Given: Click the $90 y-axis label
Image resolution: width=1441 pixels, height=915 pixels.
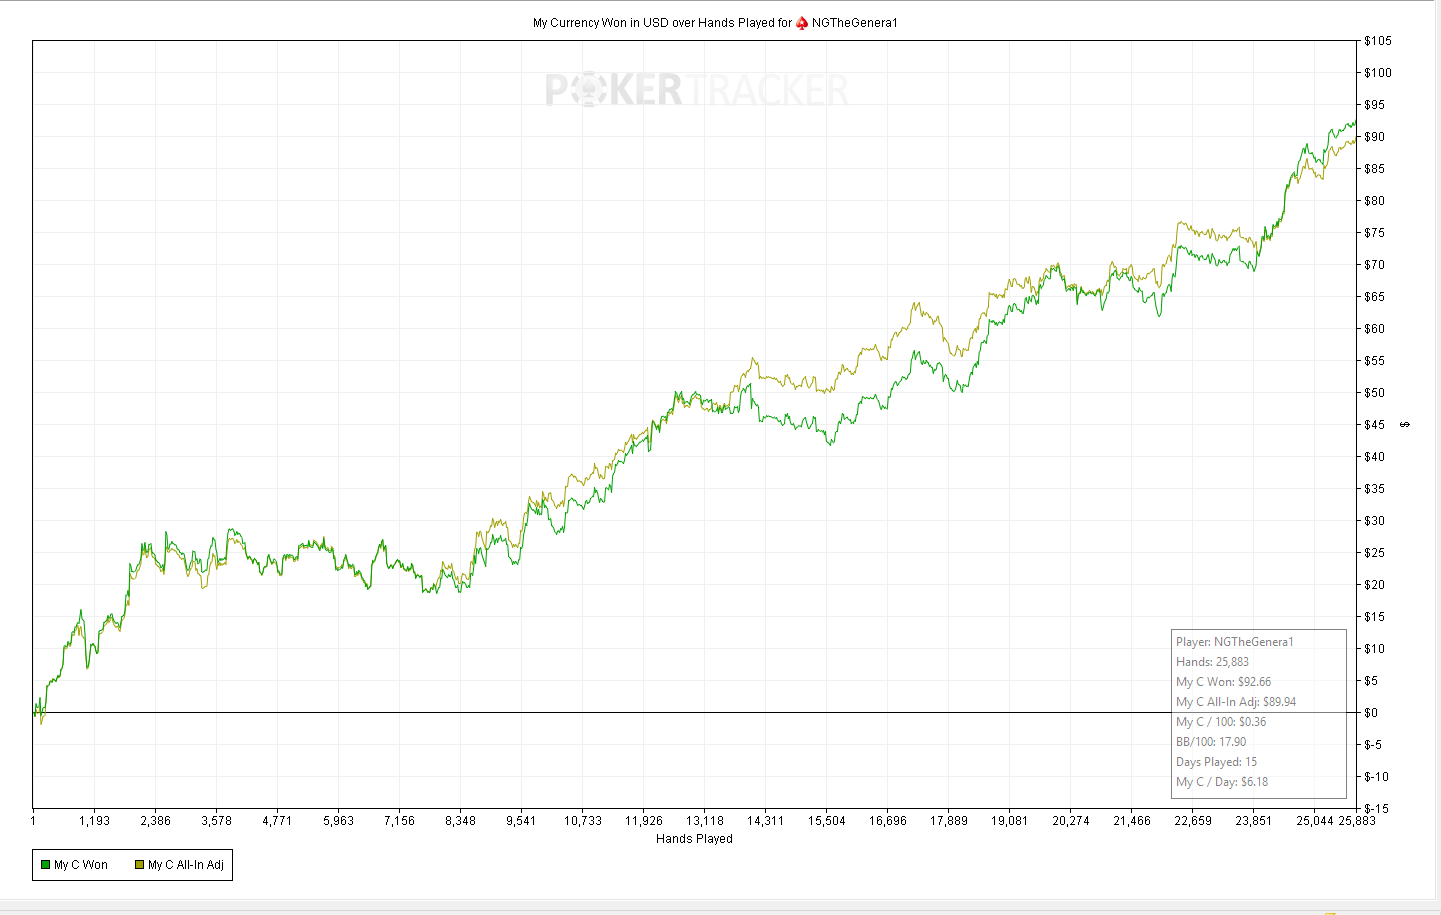Looking at the screenshot, I should pos(1374,137).
